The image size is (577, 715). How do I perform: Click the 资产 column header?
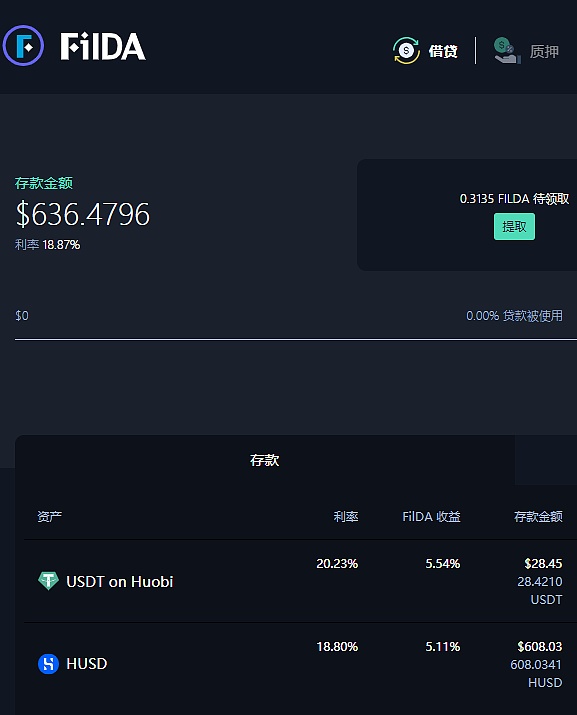click(x=49, y=517)
